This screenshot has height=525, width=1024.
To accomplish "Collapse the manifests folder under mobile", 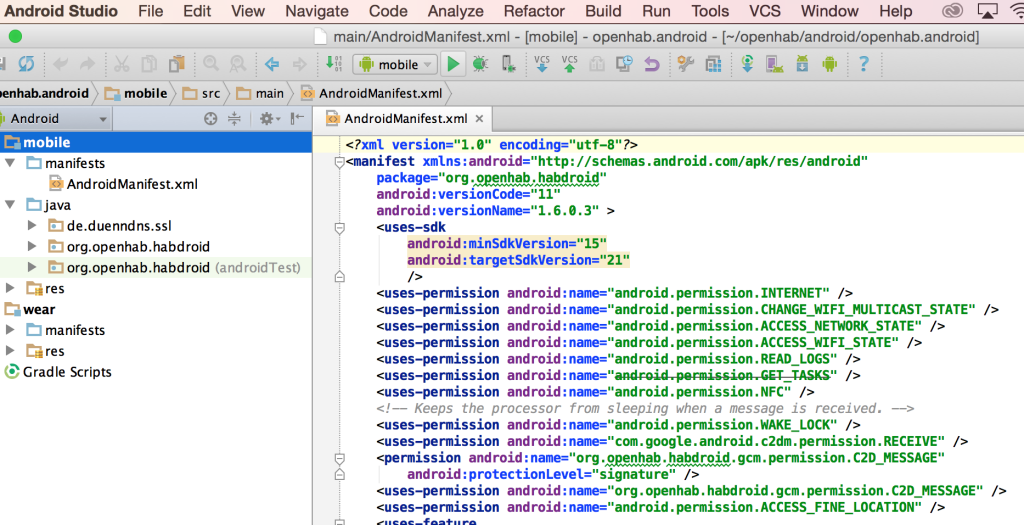I will [10, 163].
